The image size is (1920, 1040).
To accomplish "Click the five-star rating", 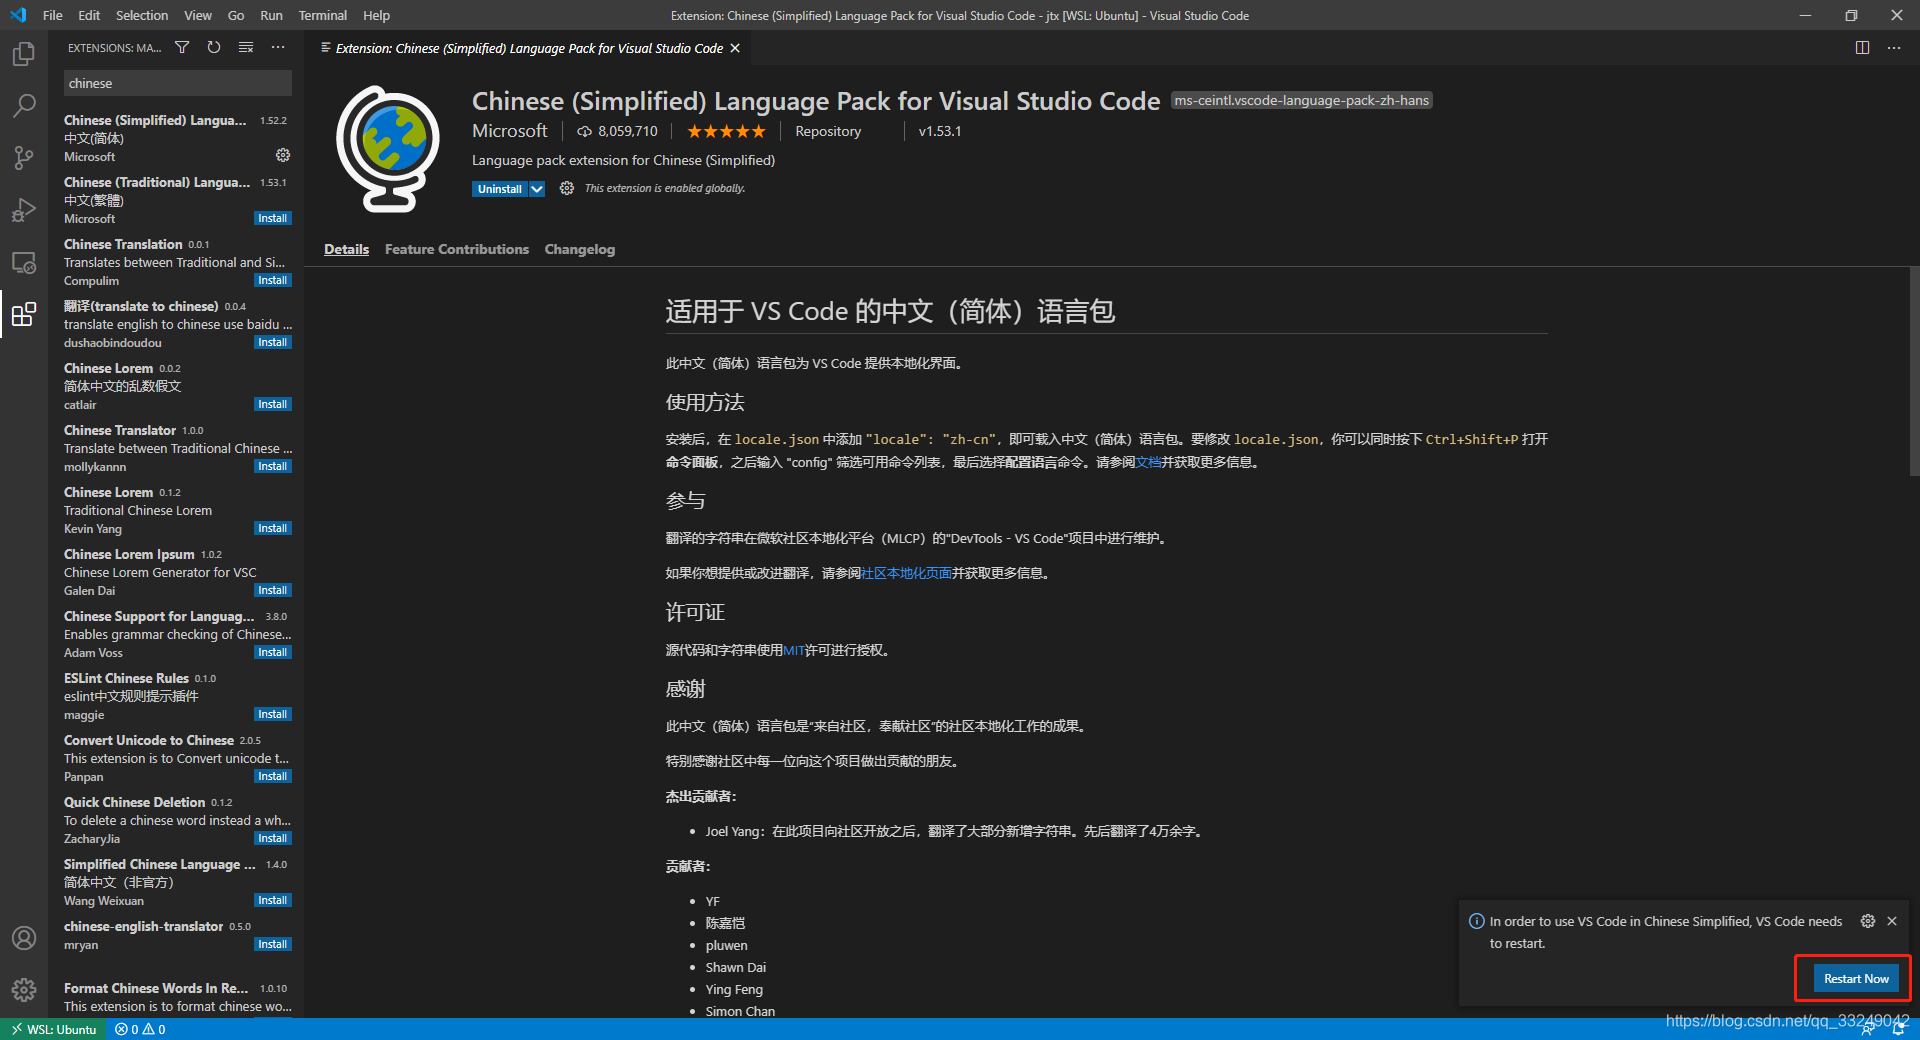I will click(x=726, y=131).
